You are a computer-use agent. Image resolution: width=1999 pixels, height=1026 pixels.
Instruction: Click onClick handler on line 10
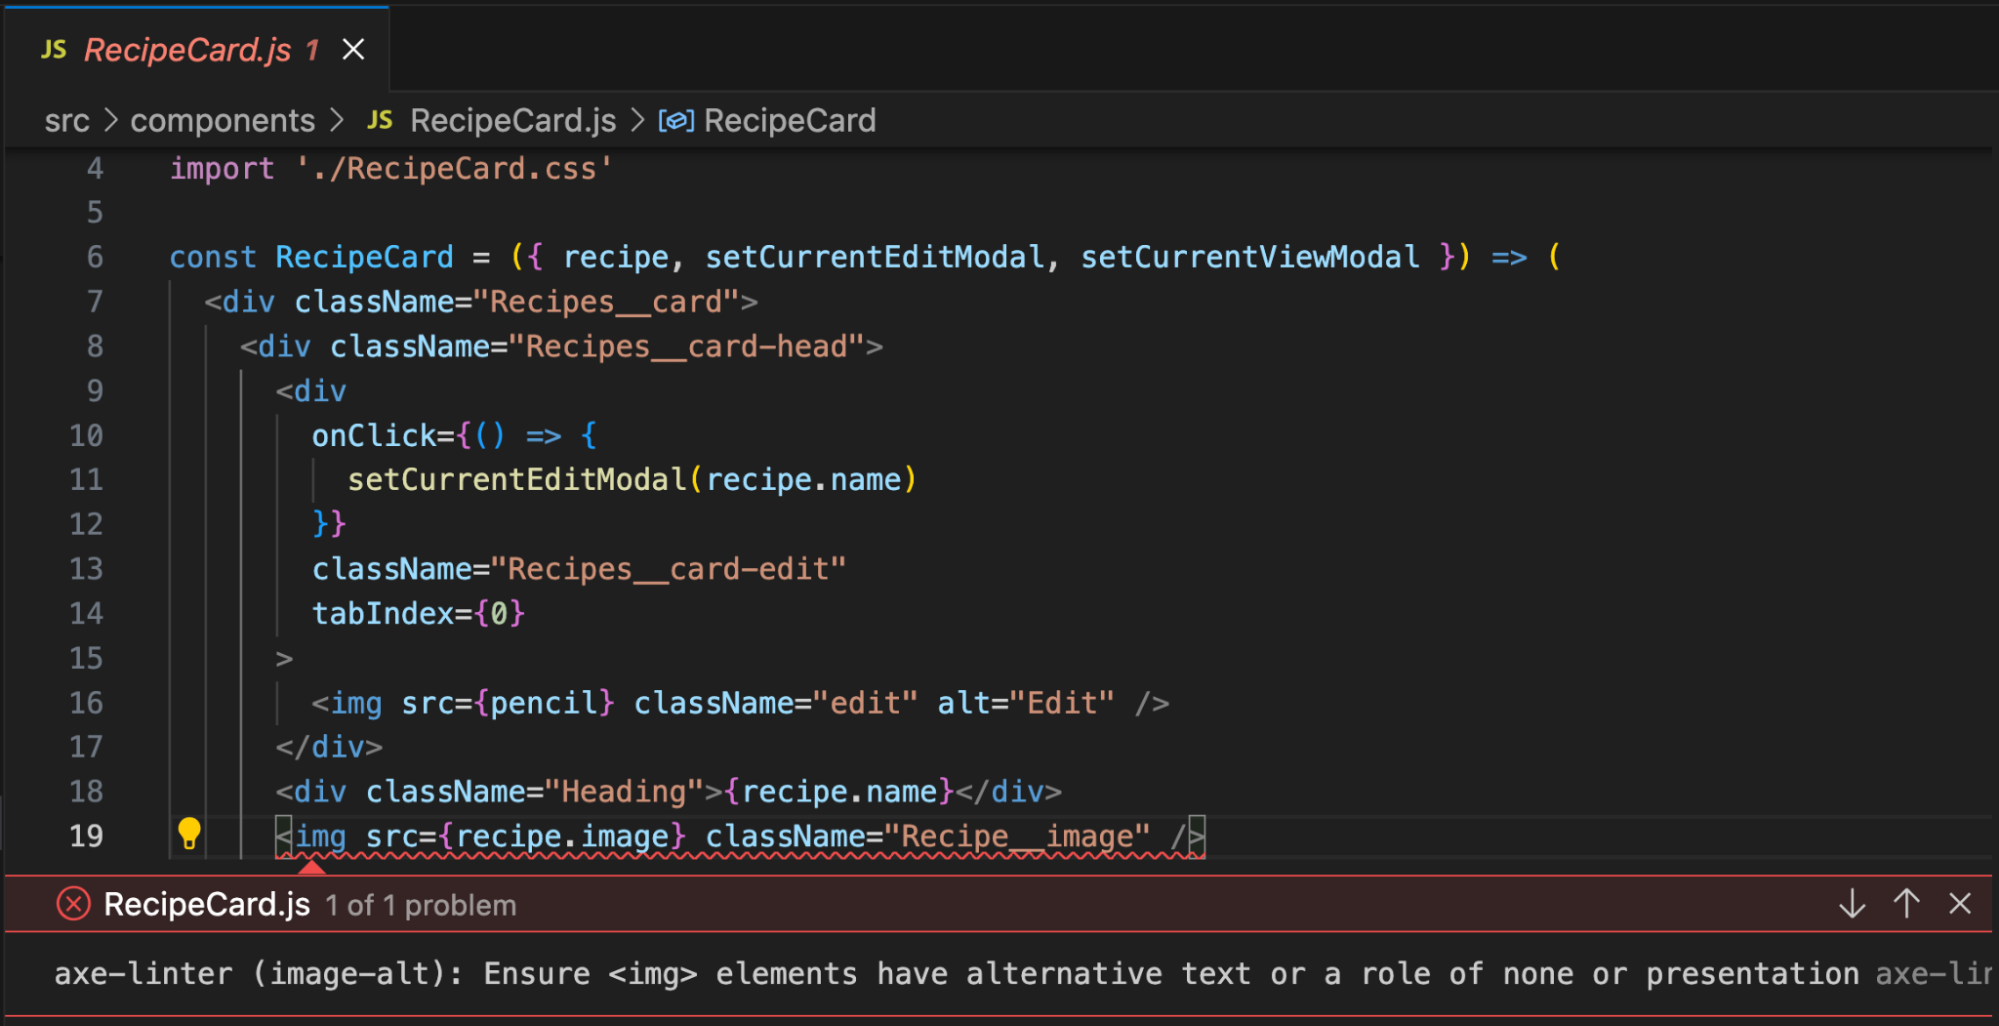(x=455, y=435)
